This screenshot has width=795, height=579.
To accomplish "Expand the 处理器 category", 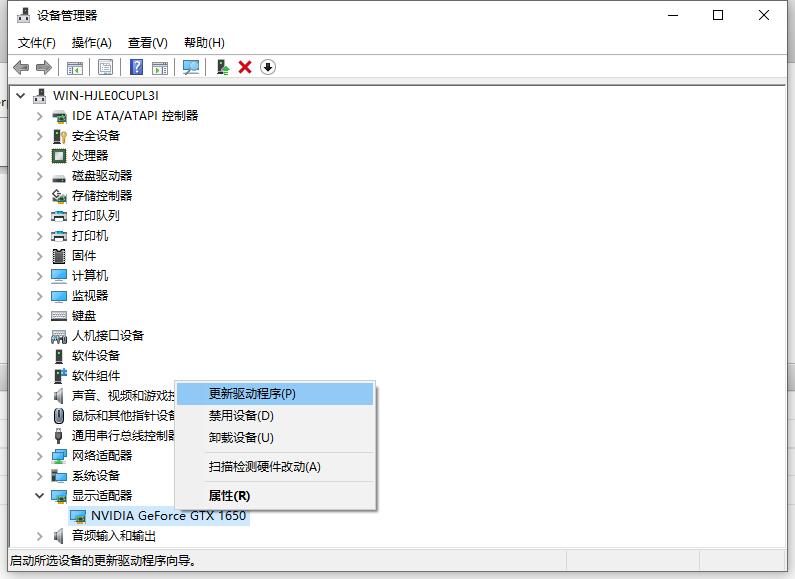I will tap(40, 156).
